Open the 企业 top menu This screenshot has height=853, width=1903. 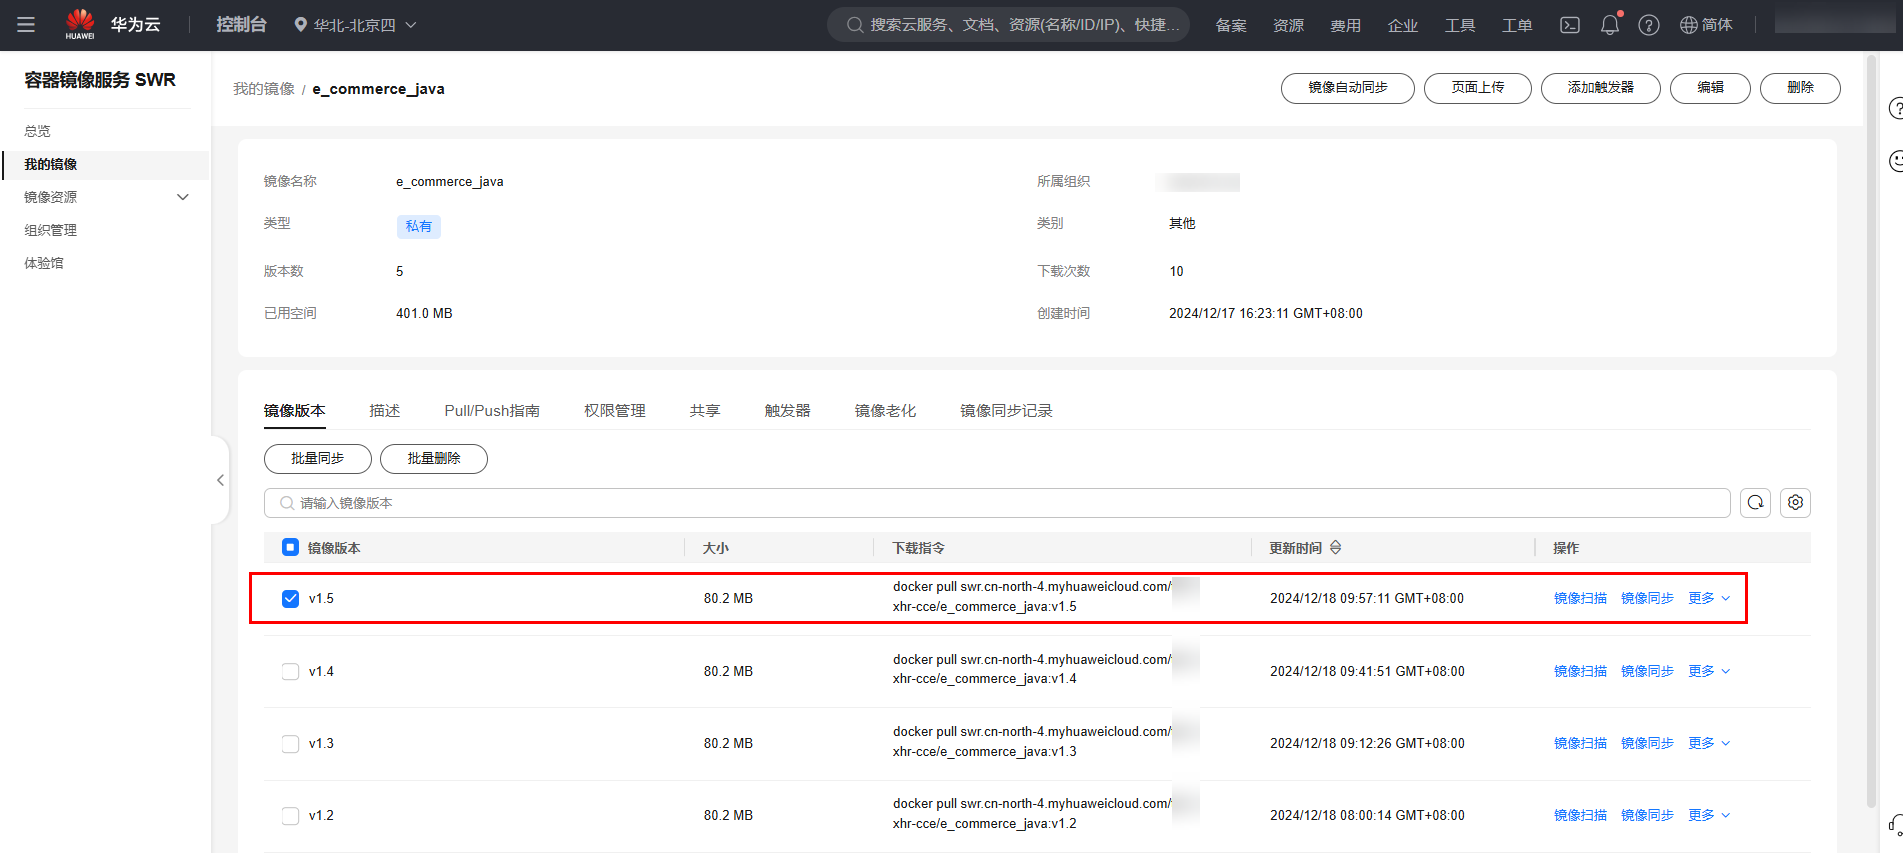1403,25
